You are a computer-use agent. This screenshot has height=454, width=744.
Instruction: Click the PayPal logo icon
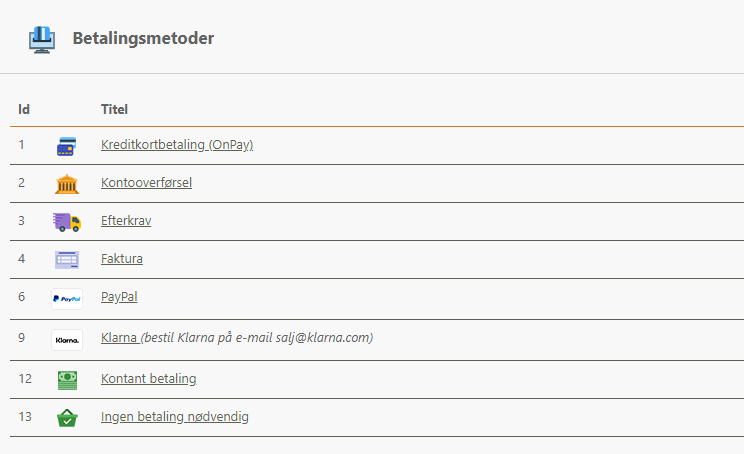coord(67,299)
